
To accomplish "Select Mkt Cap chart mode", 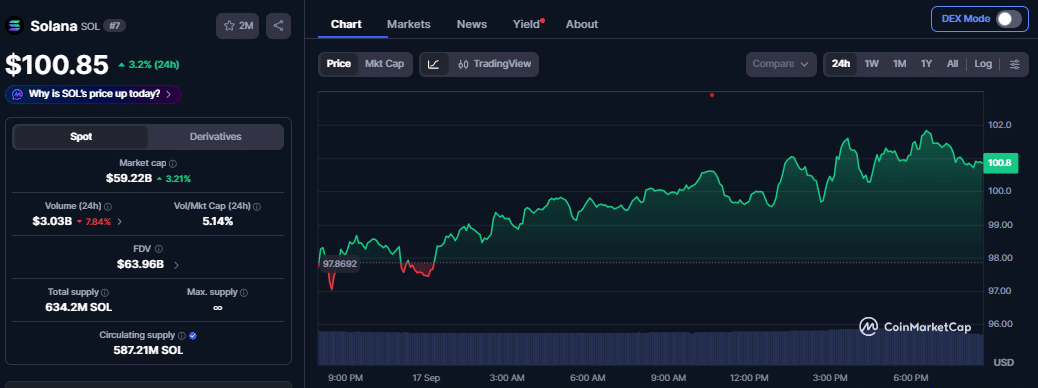I will (x=385, y=64).
